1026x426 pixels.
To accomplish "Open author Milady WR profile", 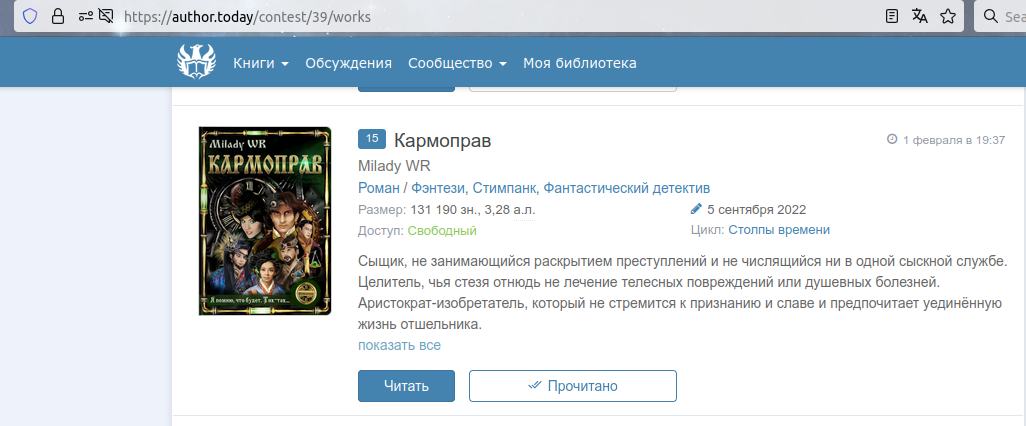I will click(395, 166).
